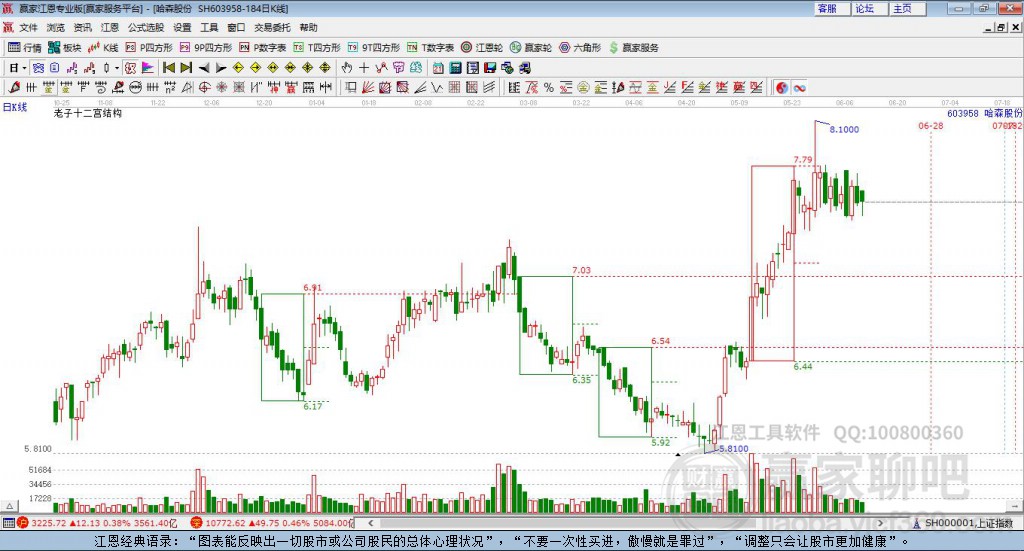This screenshot has width=1024, height=551.
Task: Activate the crosshair cursor tool
Action: tap(364, 68)
